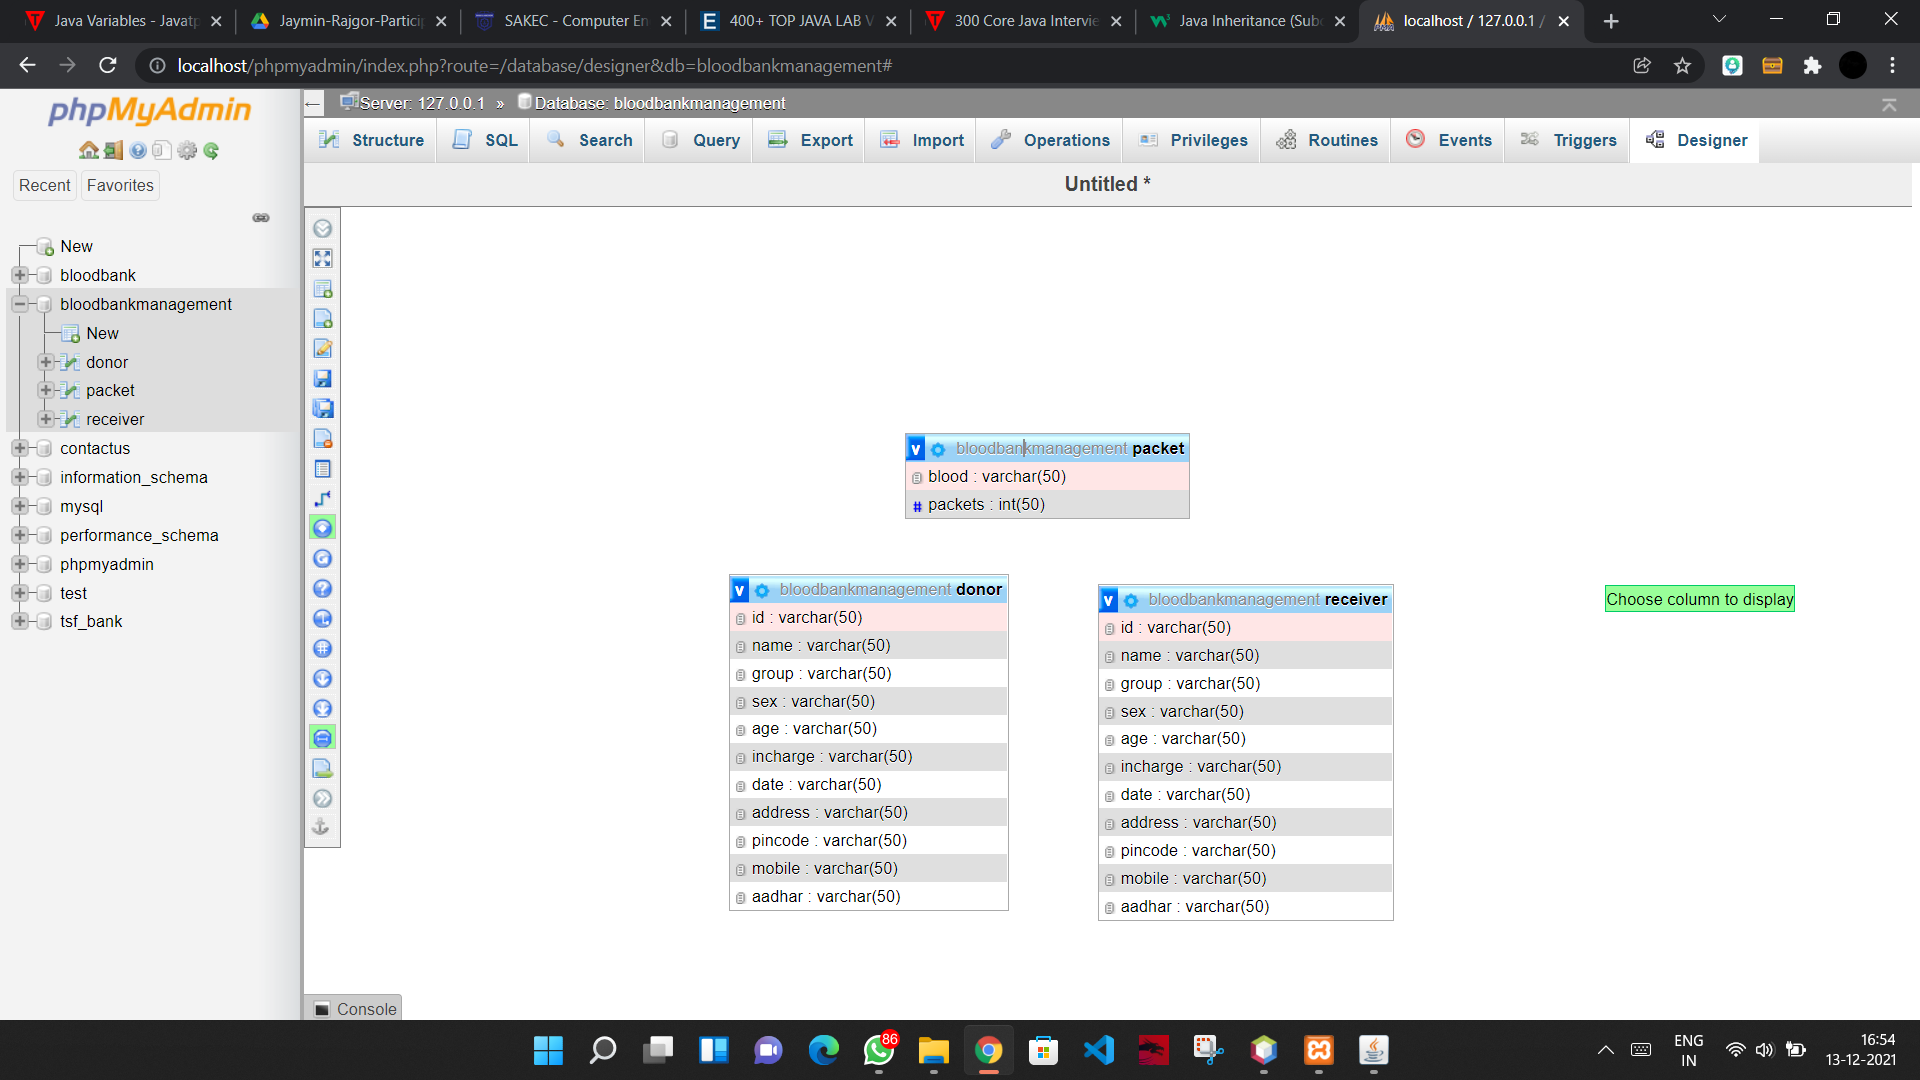Expand the donor table in the navigation tree
The width and height of the screenshot is (1920, 1080).
pyautogui.click(x=44, y=362)
